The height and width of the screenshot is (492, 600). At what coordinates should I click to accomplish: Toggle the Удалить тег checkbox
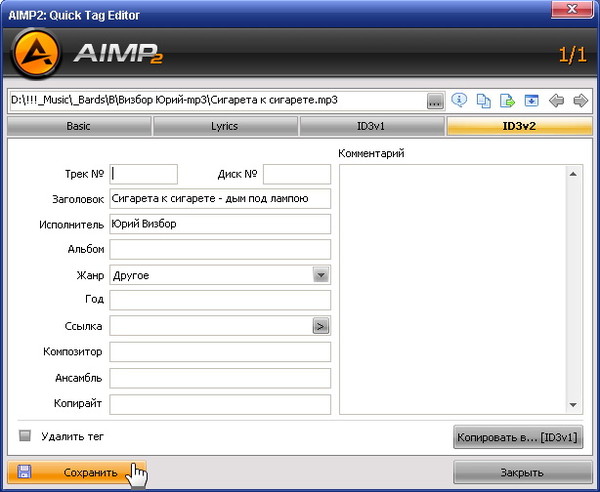pos(25,436)
